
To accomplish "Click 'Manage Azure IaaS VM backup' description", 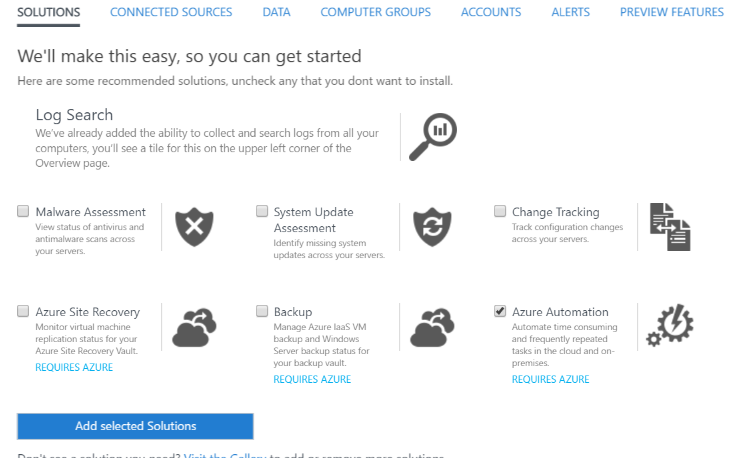I will [322, 345].
